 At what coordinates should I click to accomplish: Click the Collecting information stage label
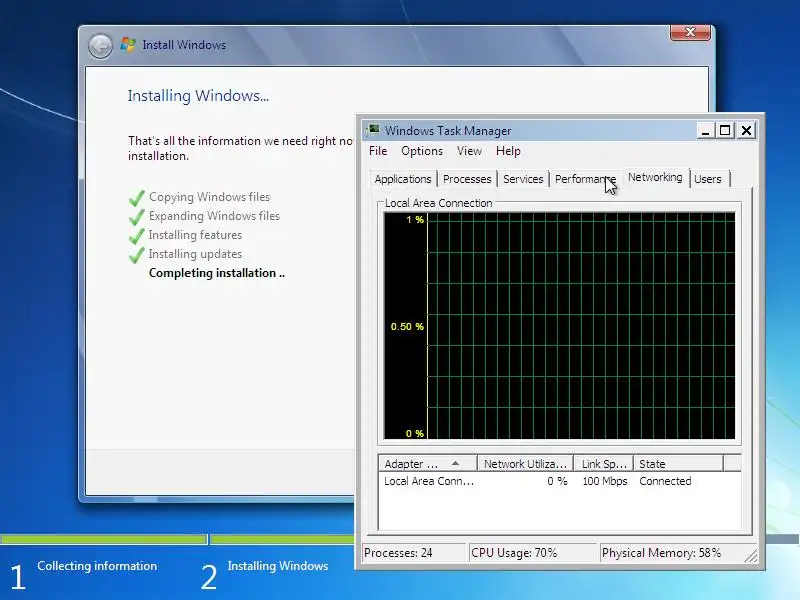tap(97, 566)
